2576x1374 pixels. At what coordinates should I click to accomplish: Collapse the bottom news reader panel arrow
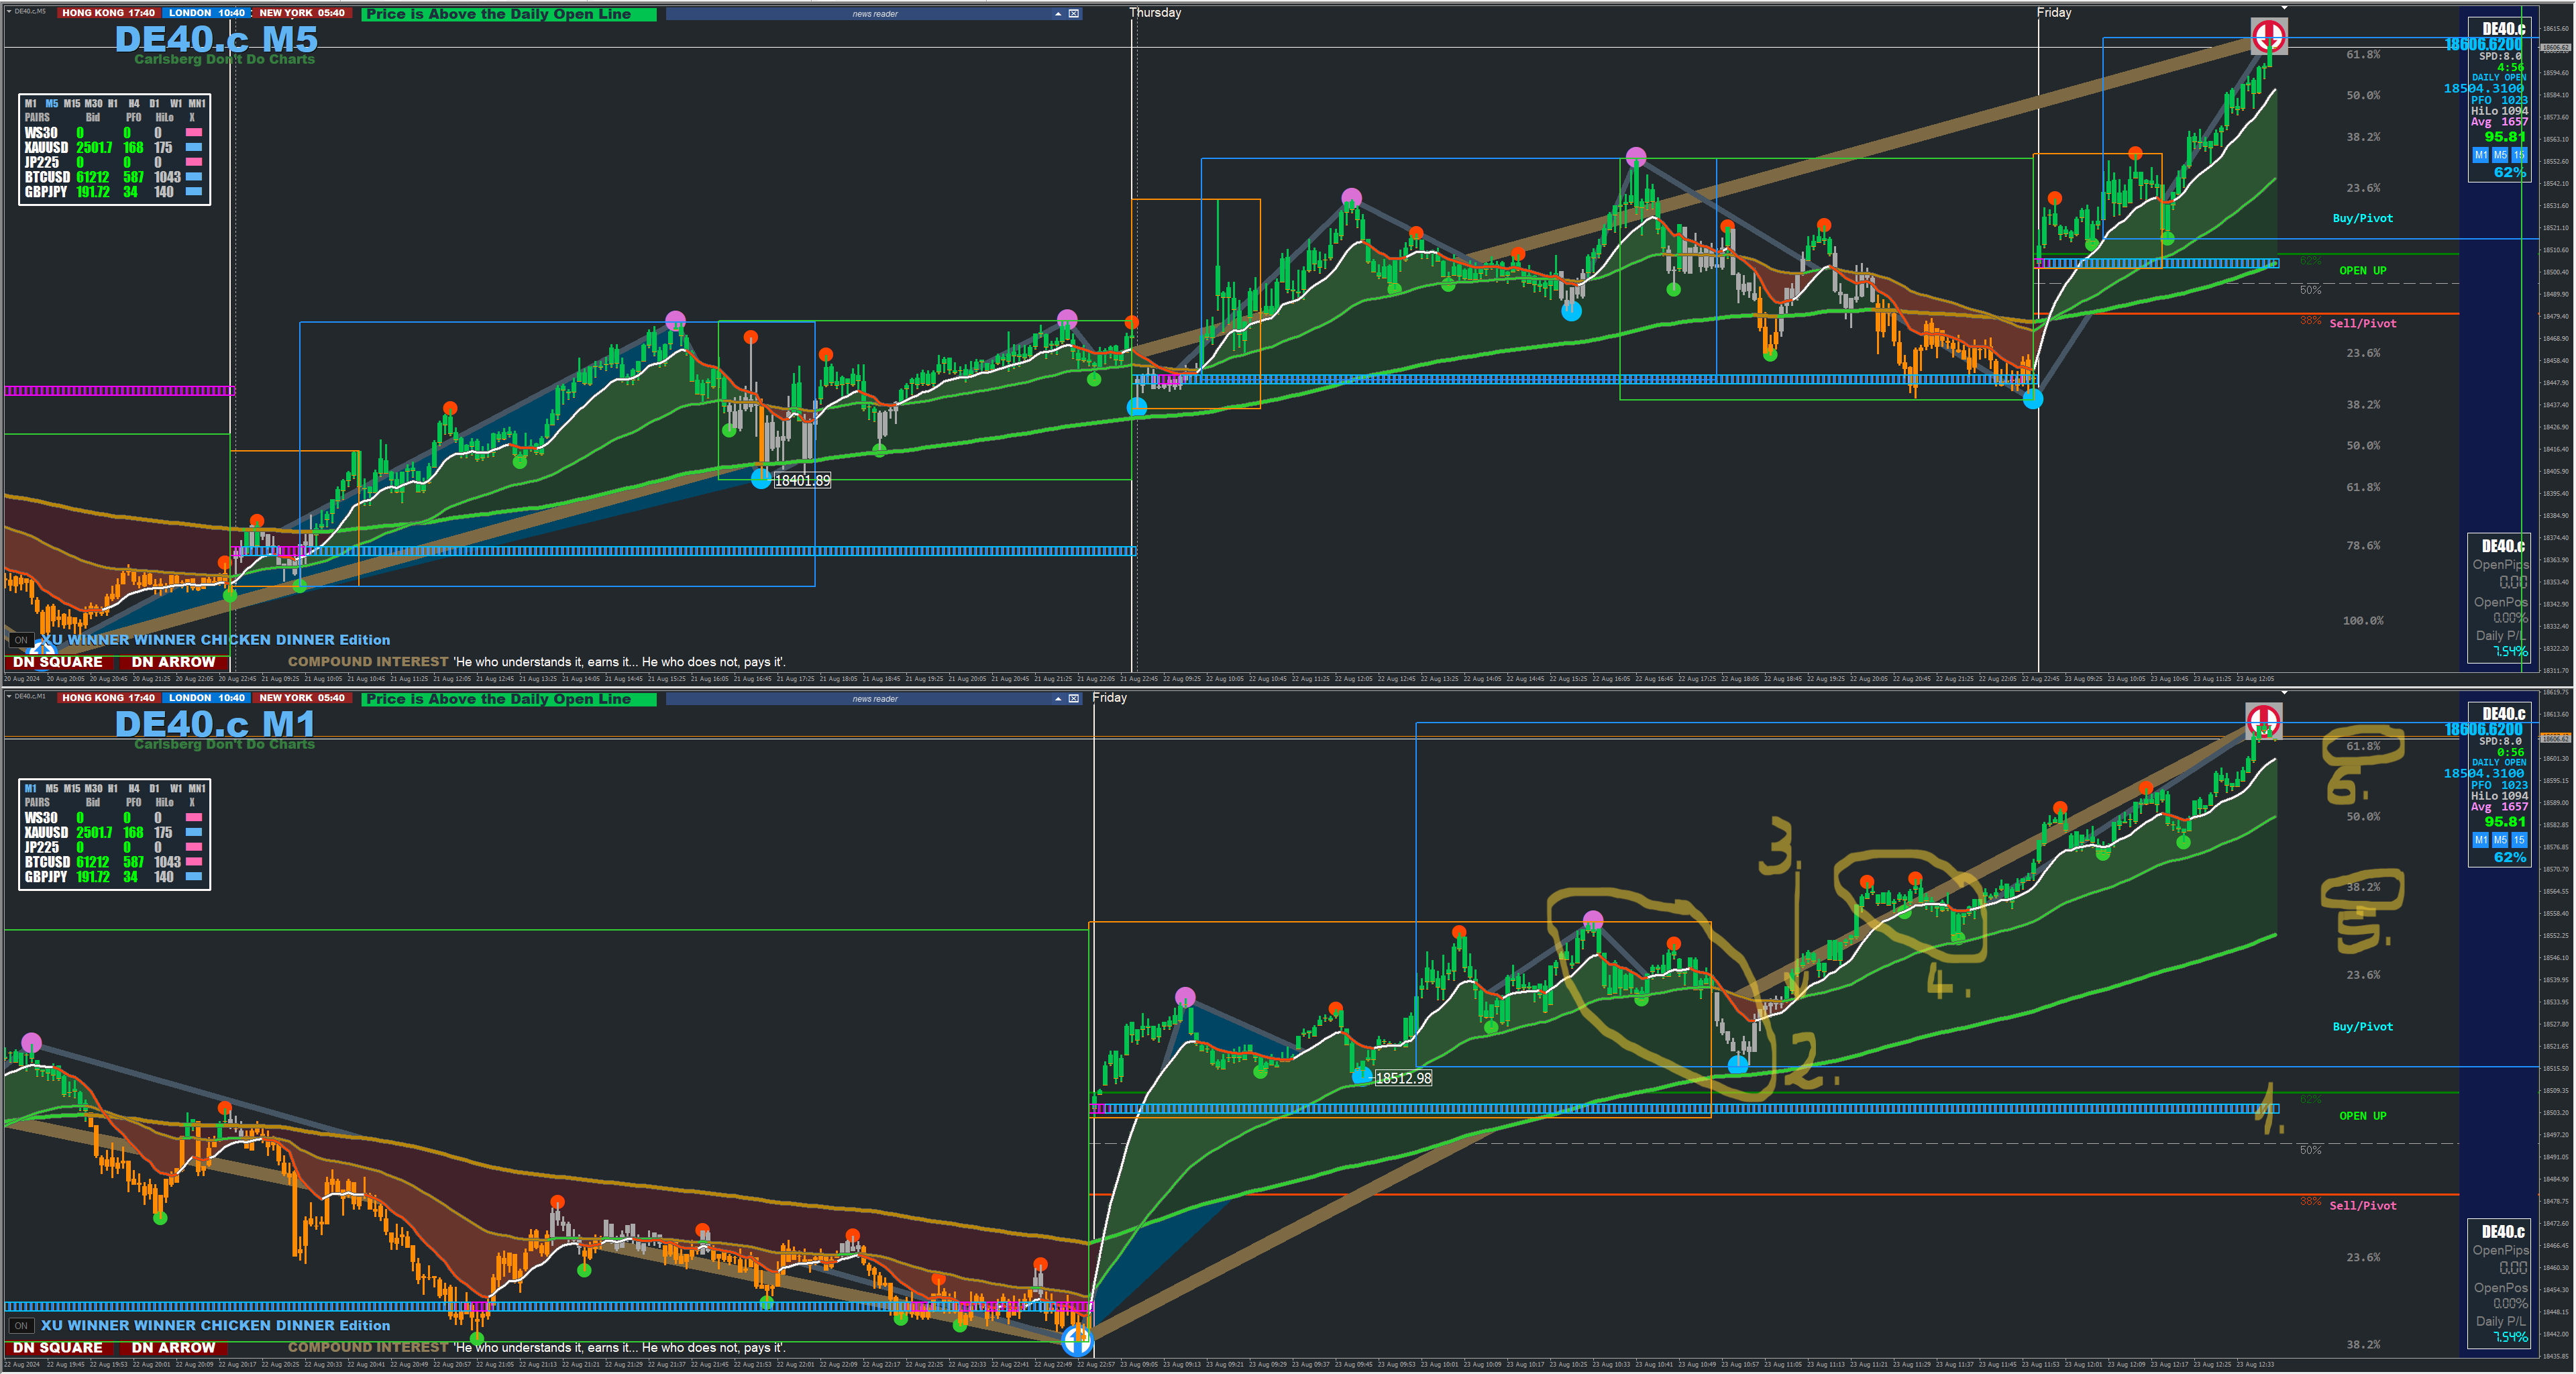[1058, 699]
